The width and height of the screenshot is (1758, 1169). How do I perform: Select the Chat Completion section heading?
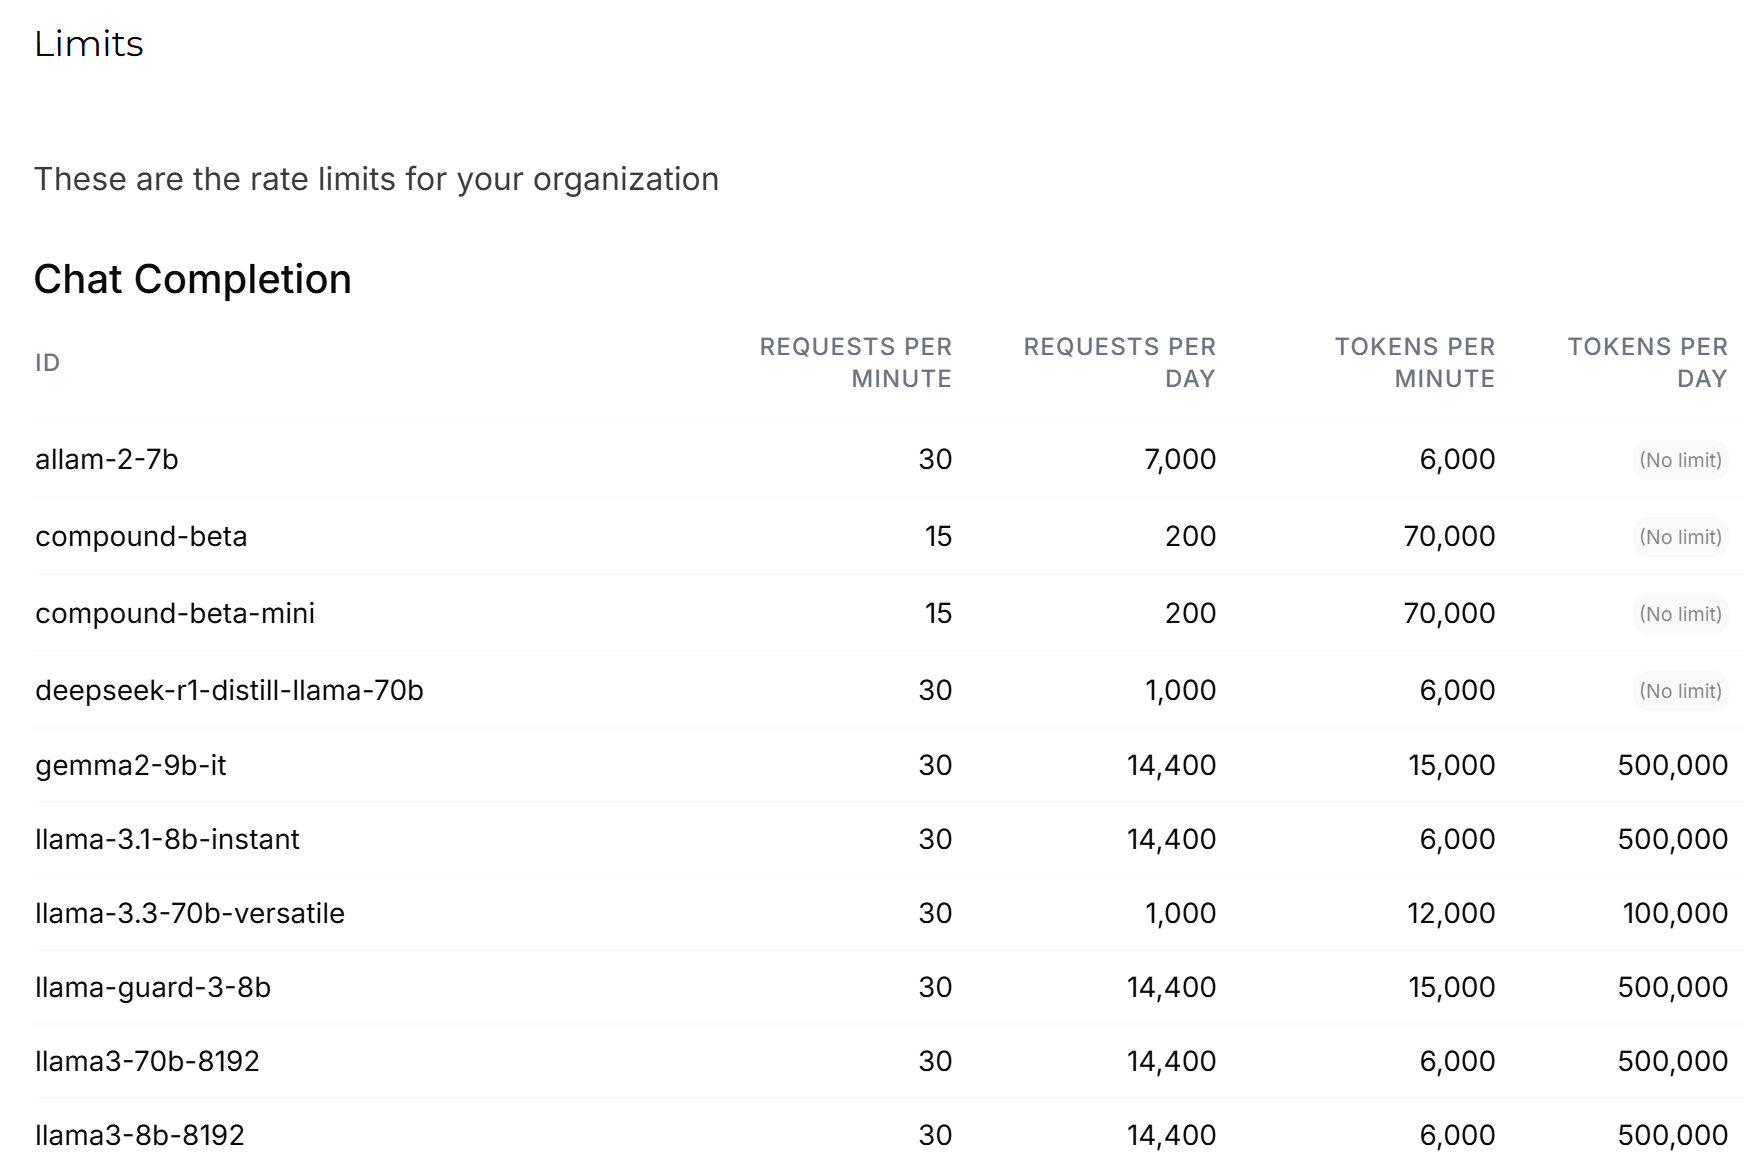coord(193,279)
